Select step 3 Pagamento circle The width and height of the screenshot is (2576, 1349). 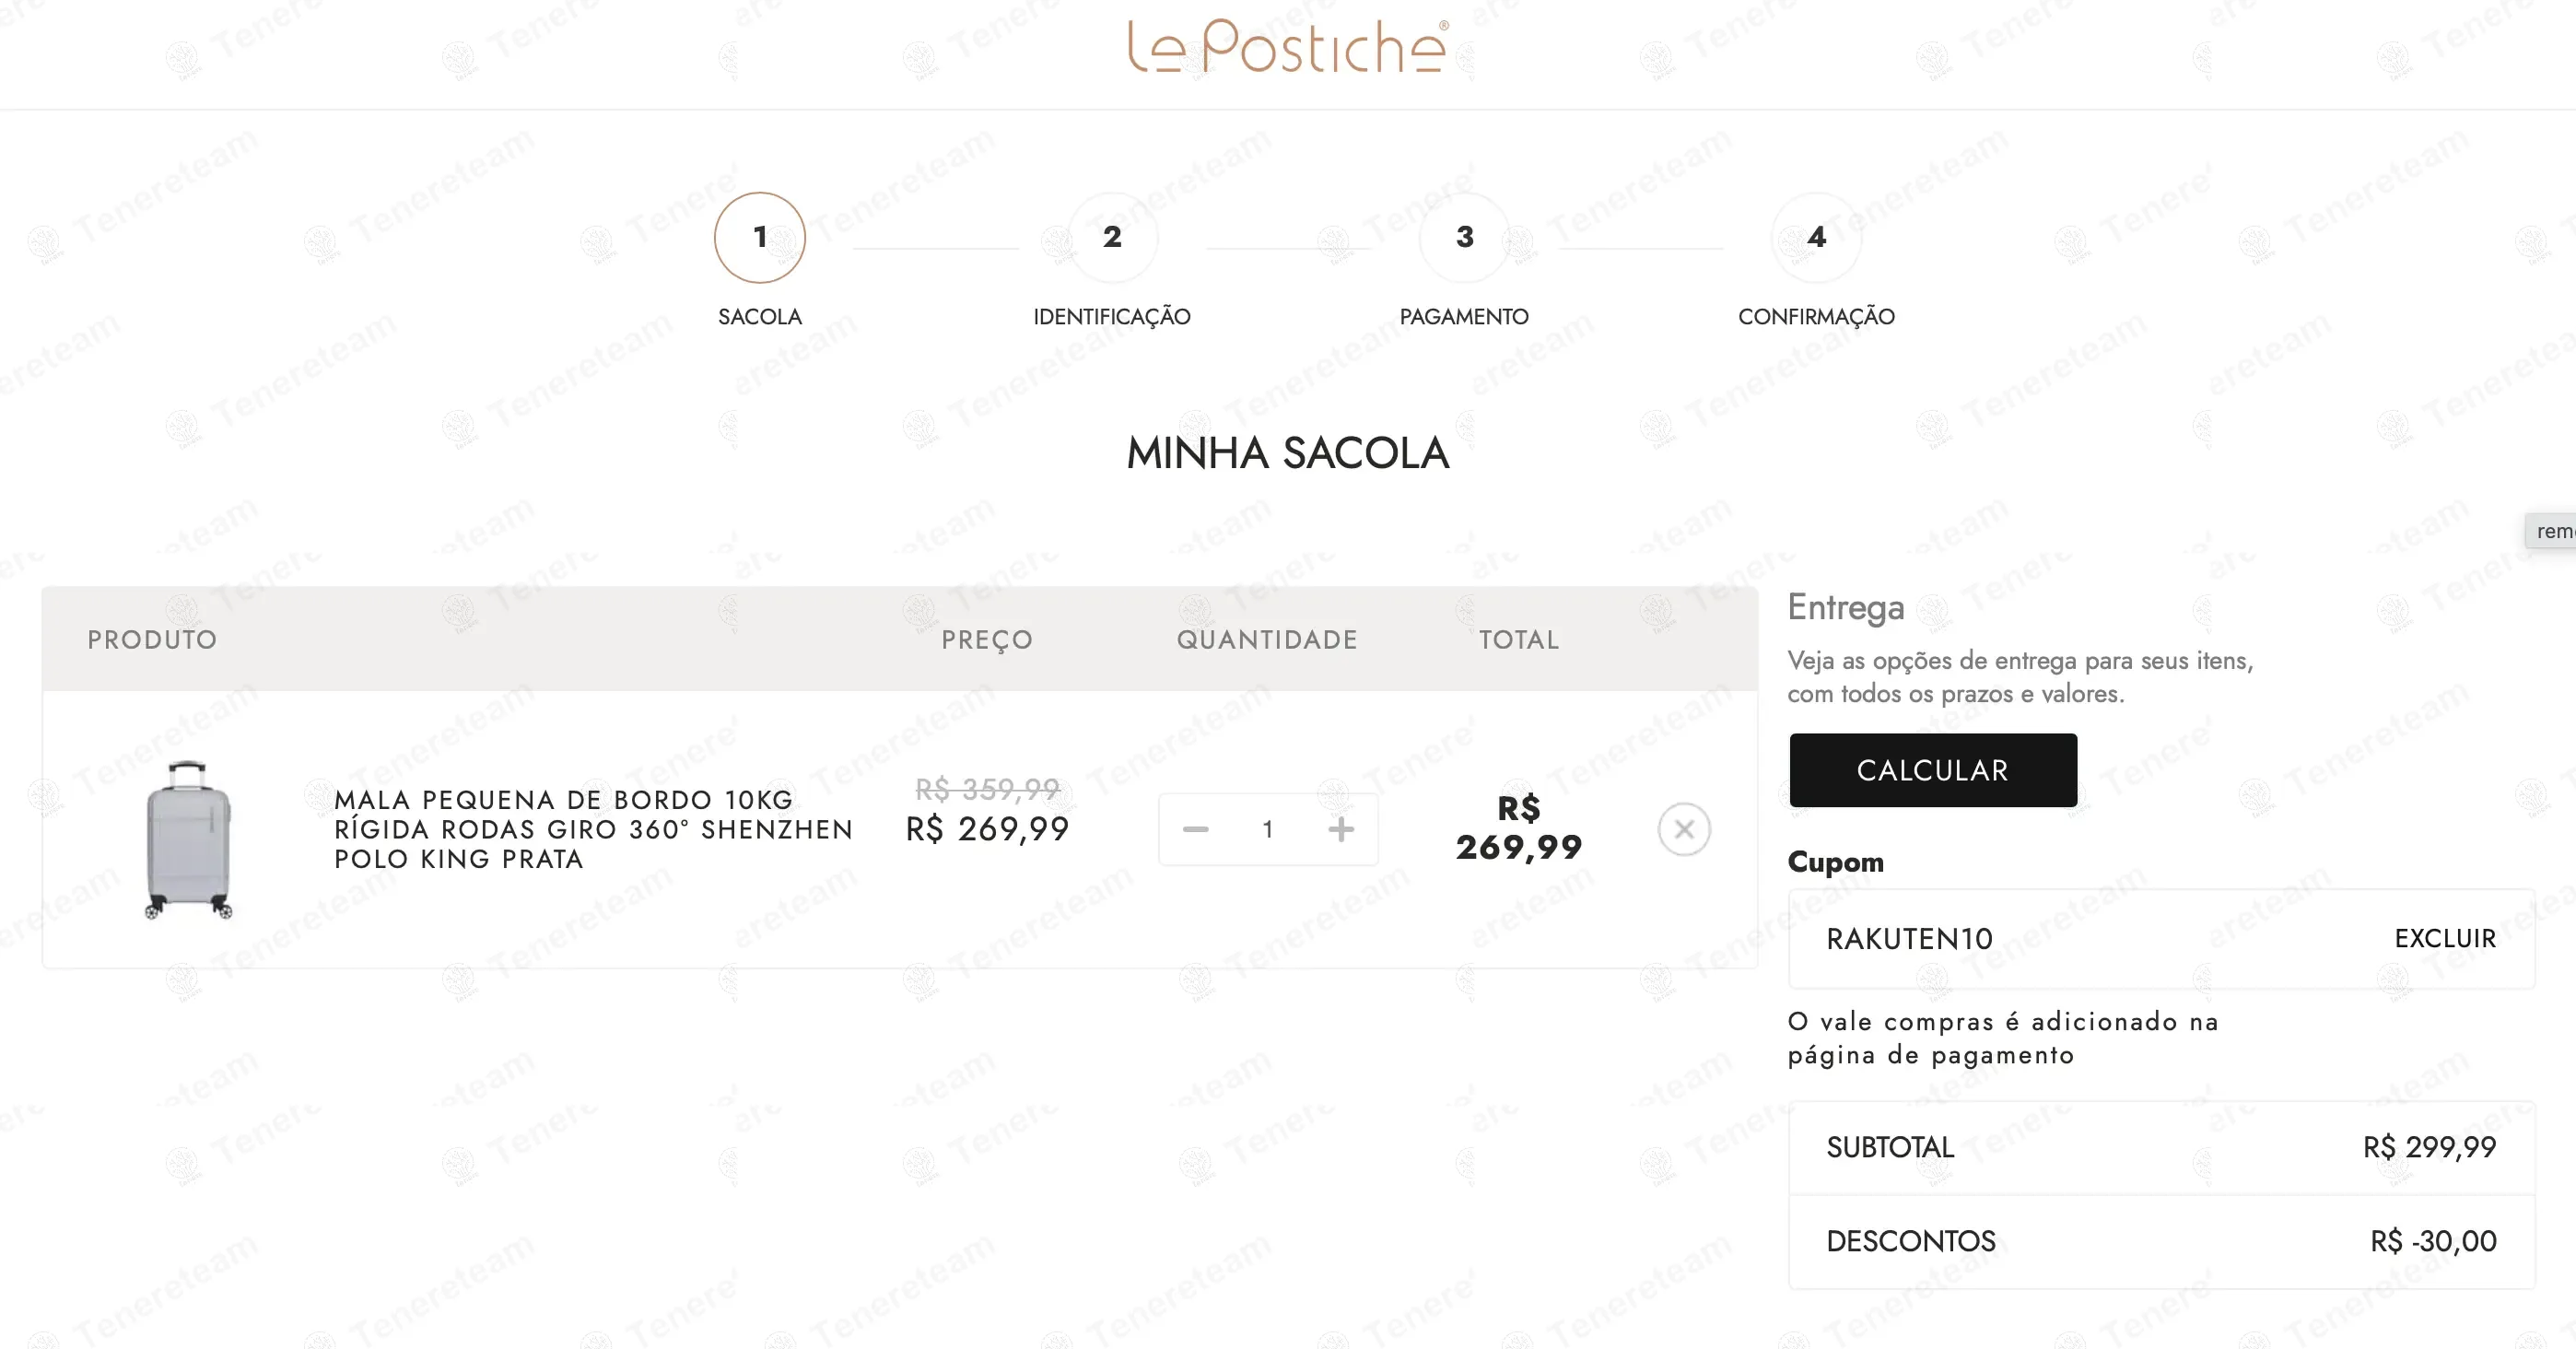click(x=1464, y=237)
